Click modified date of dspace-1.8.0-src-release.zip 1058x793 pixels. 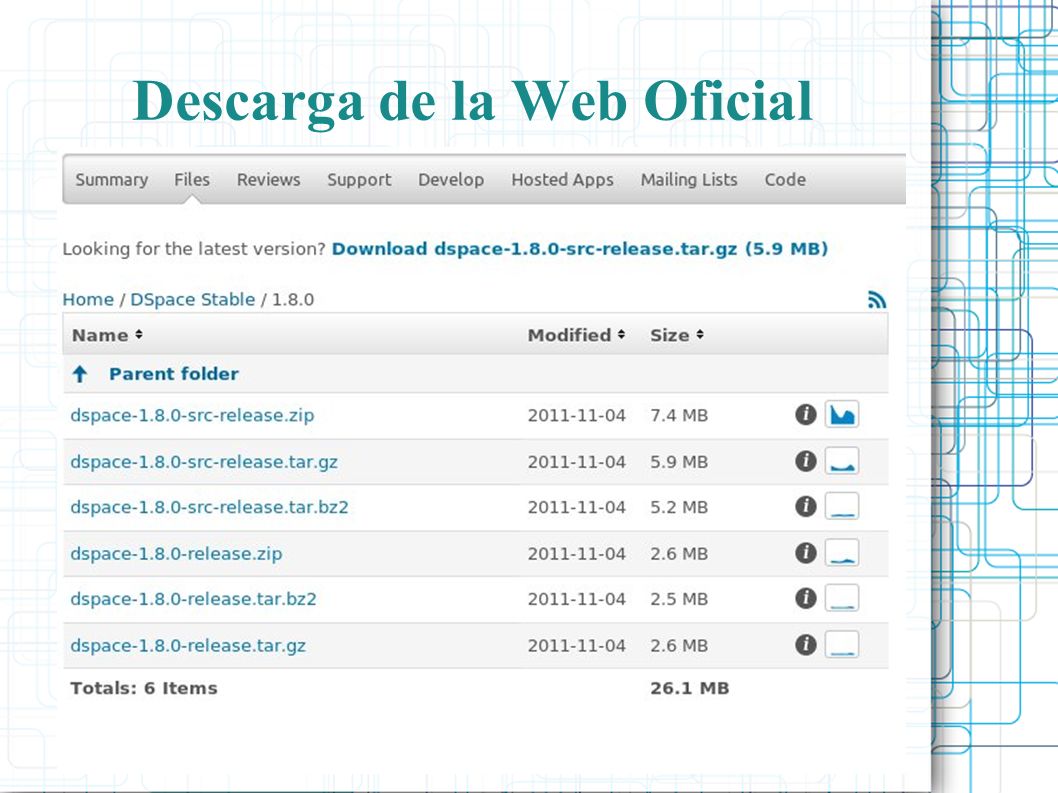click(x=576, y=415)
